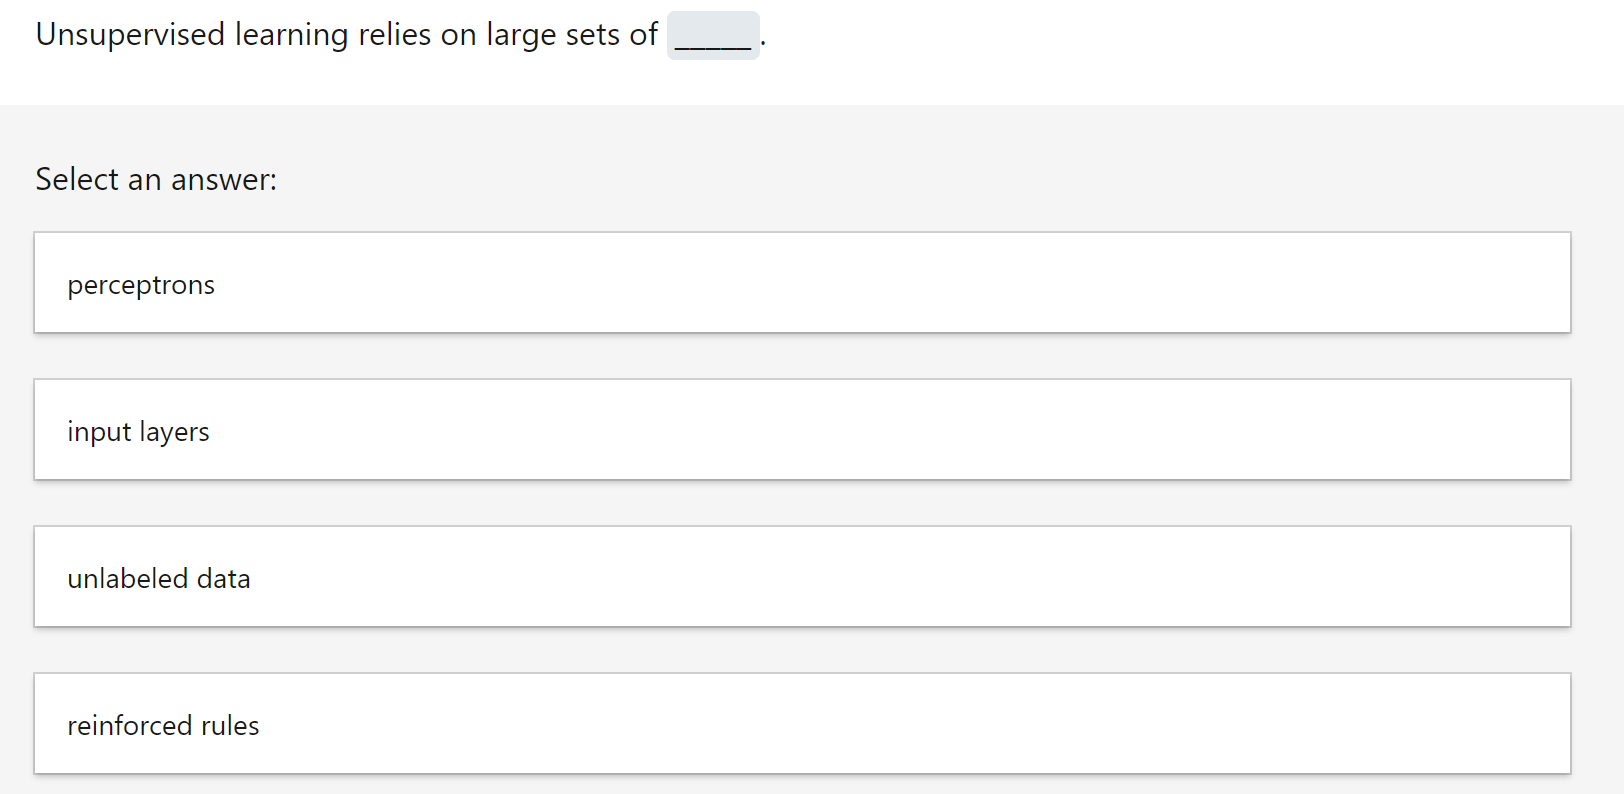Click the underscore placeholder after "sets of"
The width and height of the screenshot is (1624, 794).
tap(713, 40)
